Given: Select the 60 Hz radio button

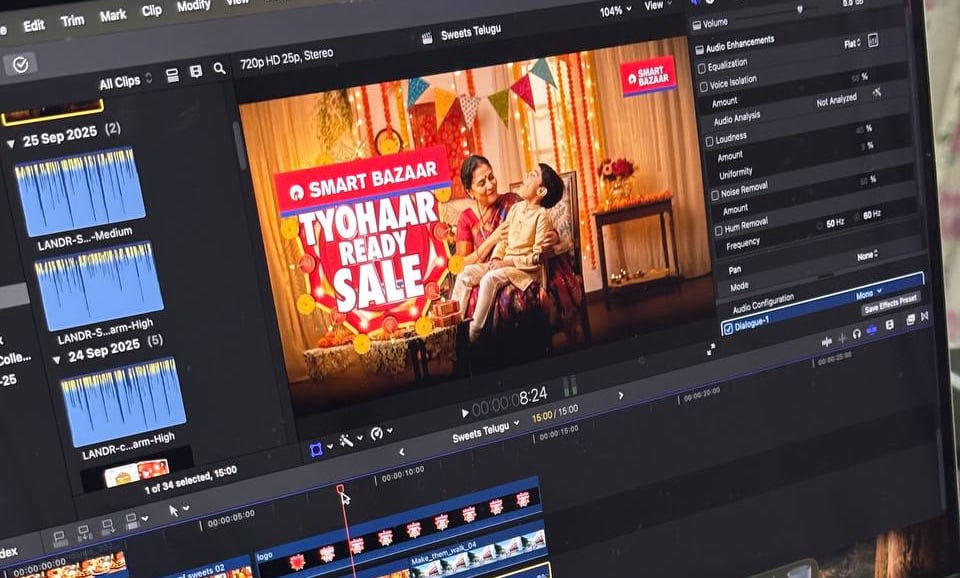Looking at the screenshot, I should pos(856,217).
